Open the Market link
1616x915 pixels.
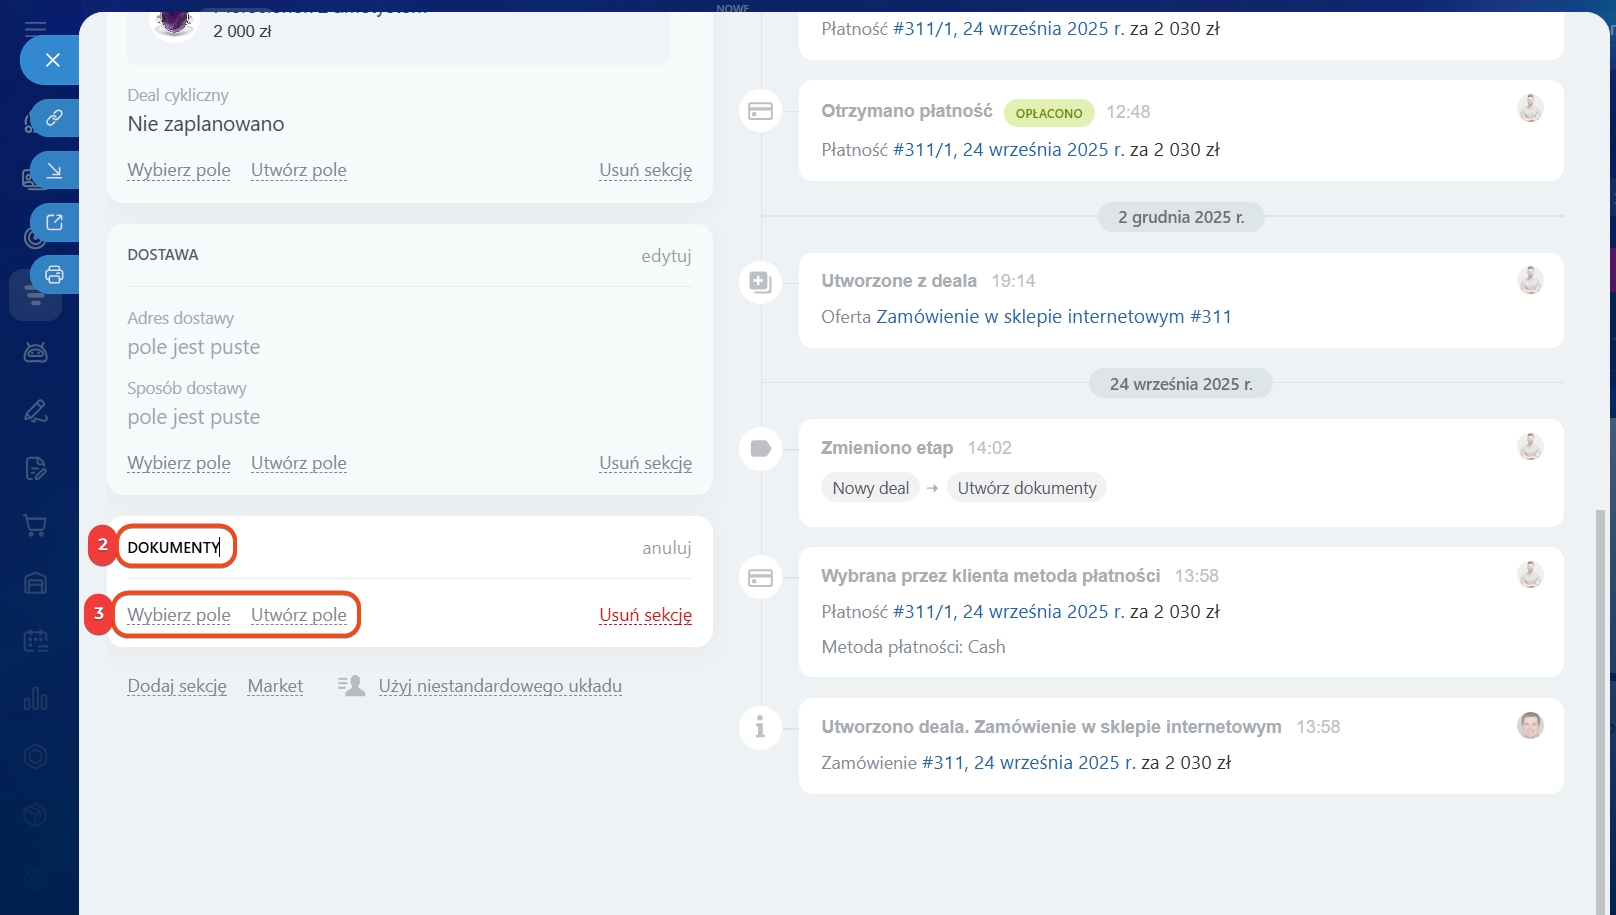(x=275, y=686)
